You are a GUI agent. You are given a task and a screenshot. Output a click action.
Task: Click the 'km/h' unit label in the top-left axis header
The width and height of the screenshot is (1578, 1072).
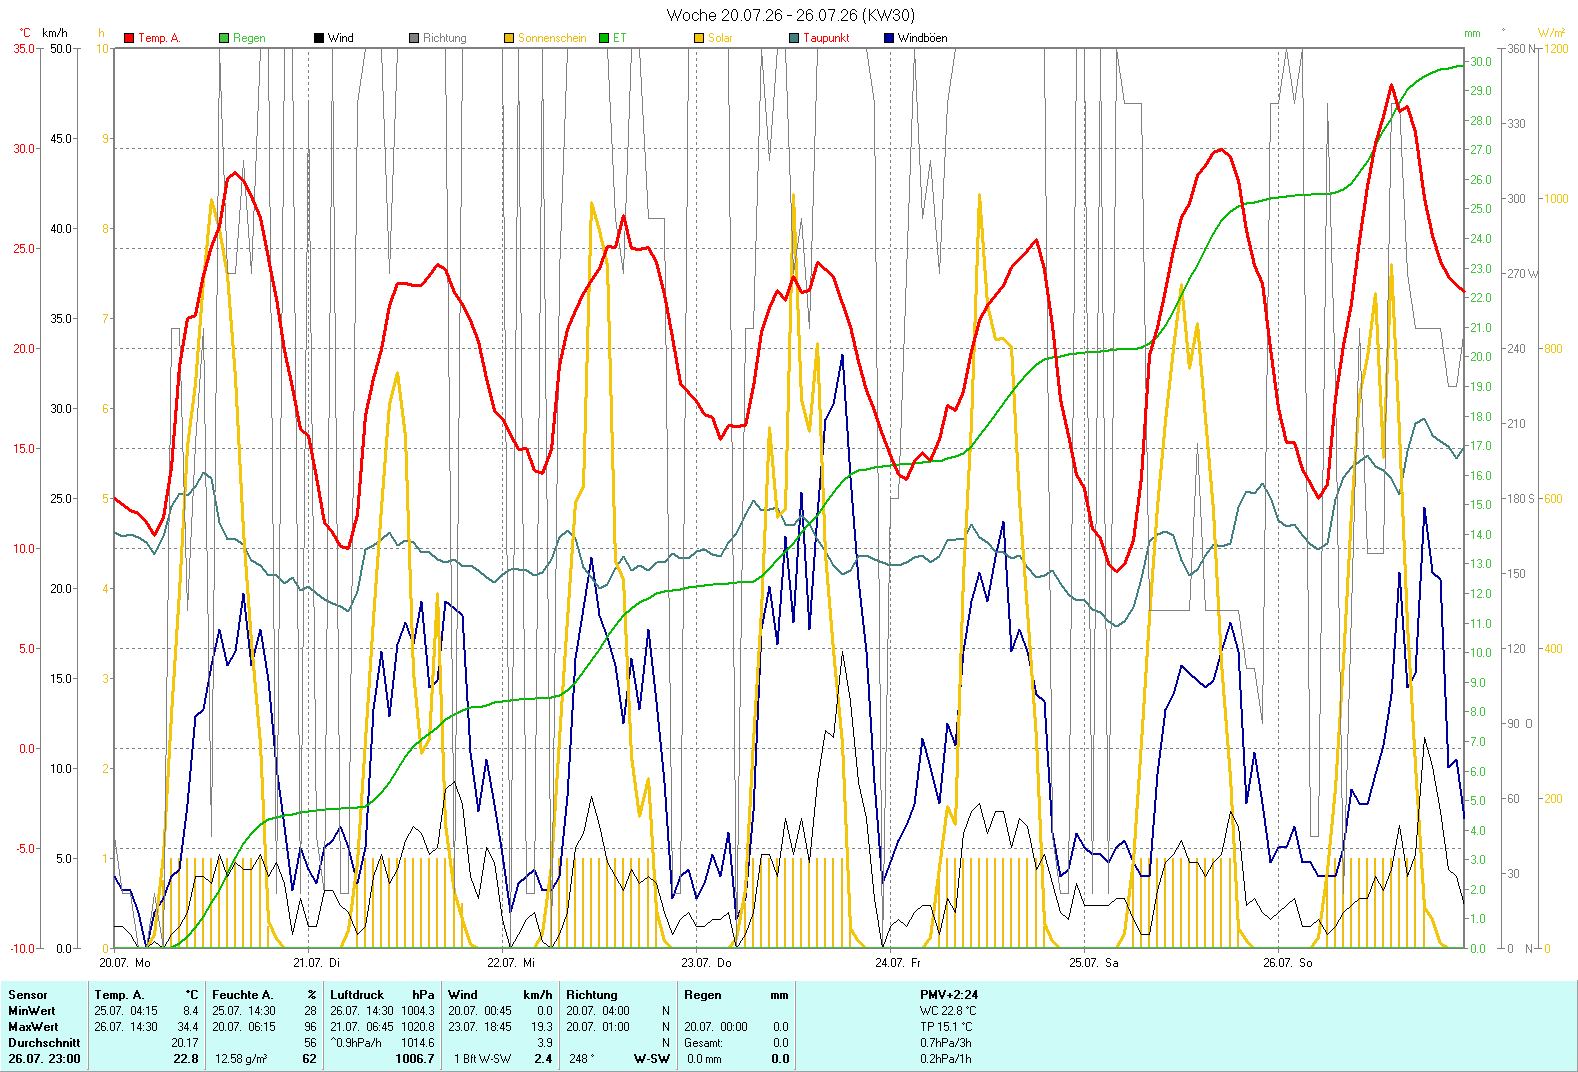point(55,33)
